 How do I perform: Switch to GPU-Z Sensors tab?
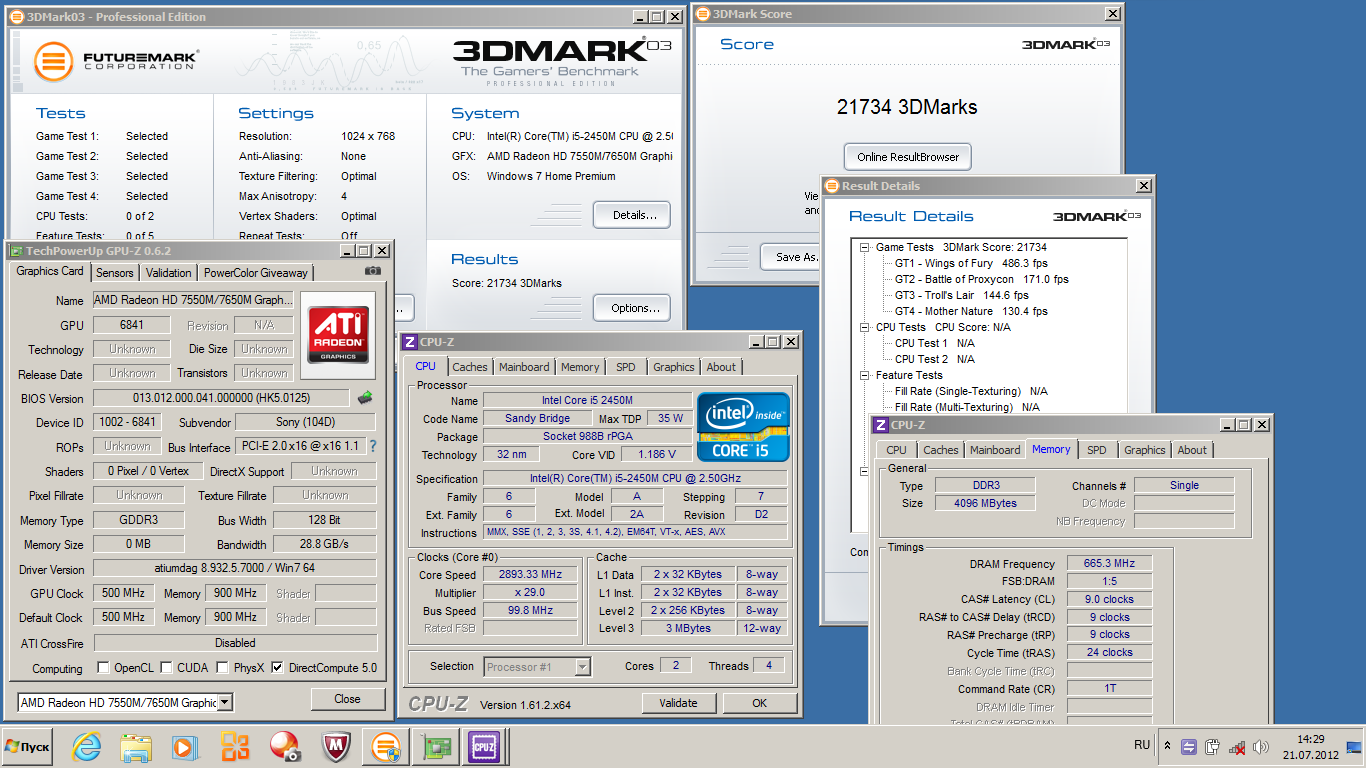115,273
